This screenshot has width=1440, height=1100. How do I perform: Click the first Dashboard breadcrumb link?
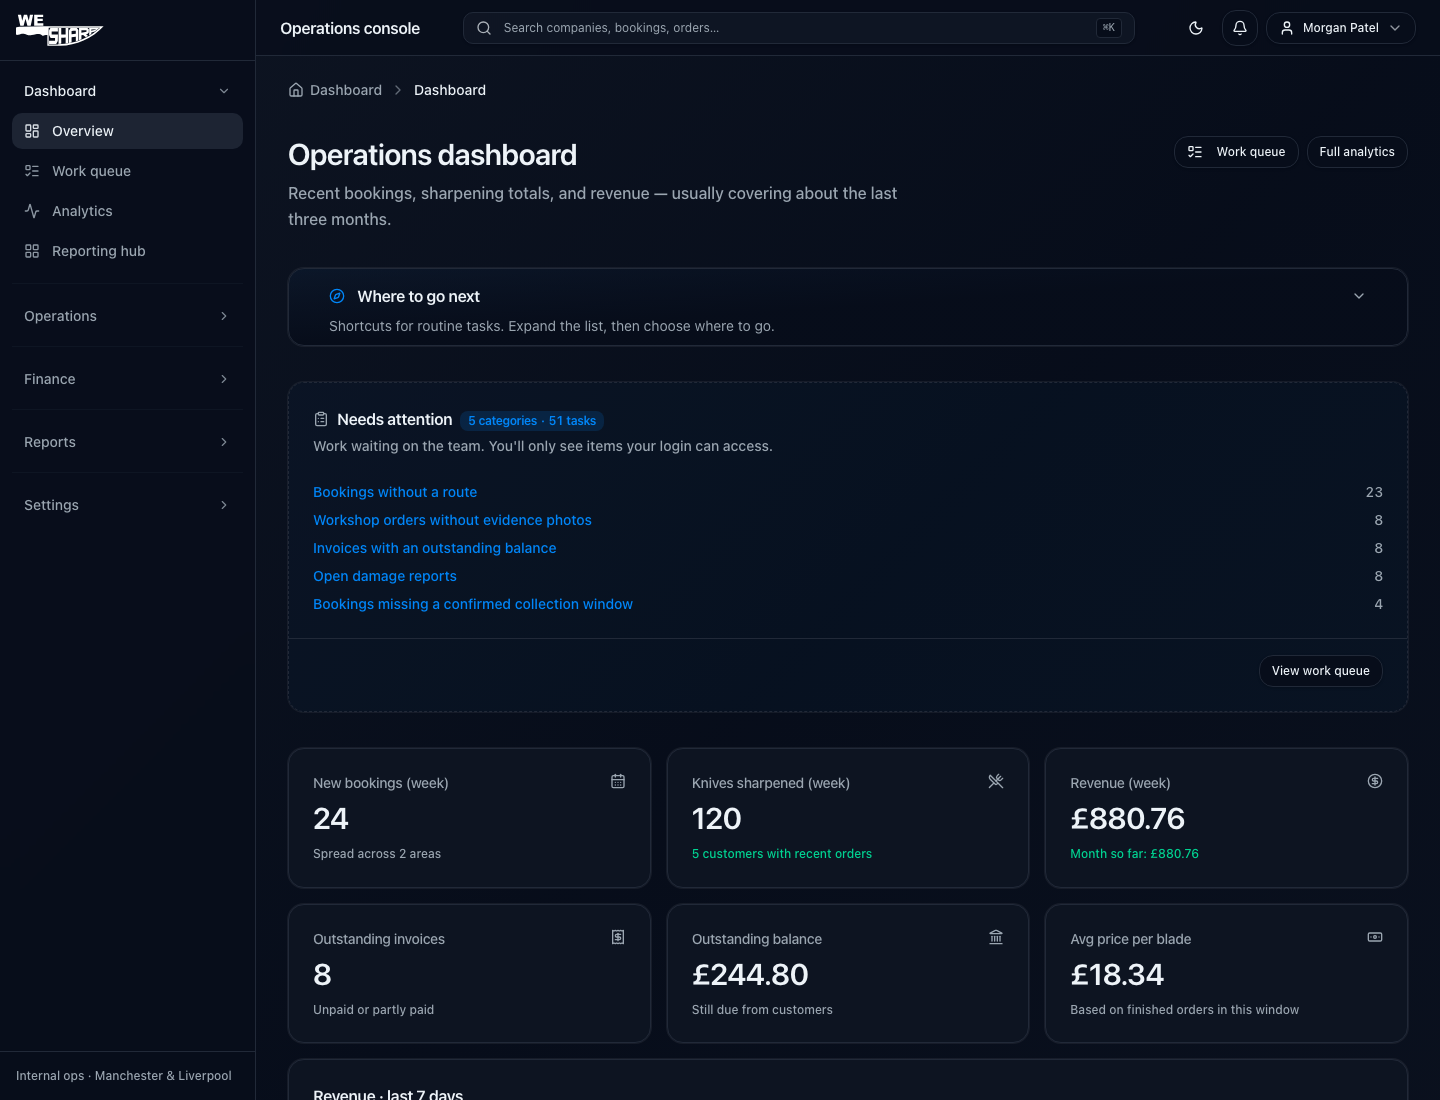[346, 90]
